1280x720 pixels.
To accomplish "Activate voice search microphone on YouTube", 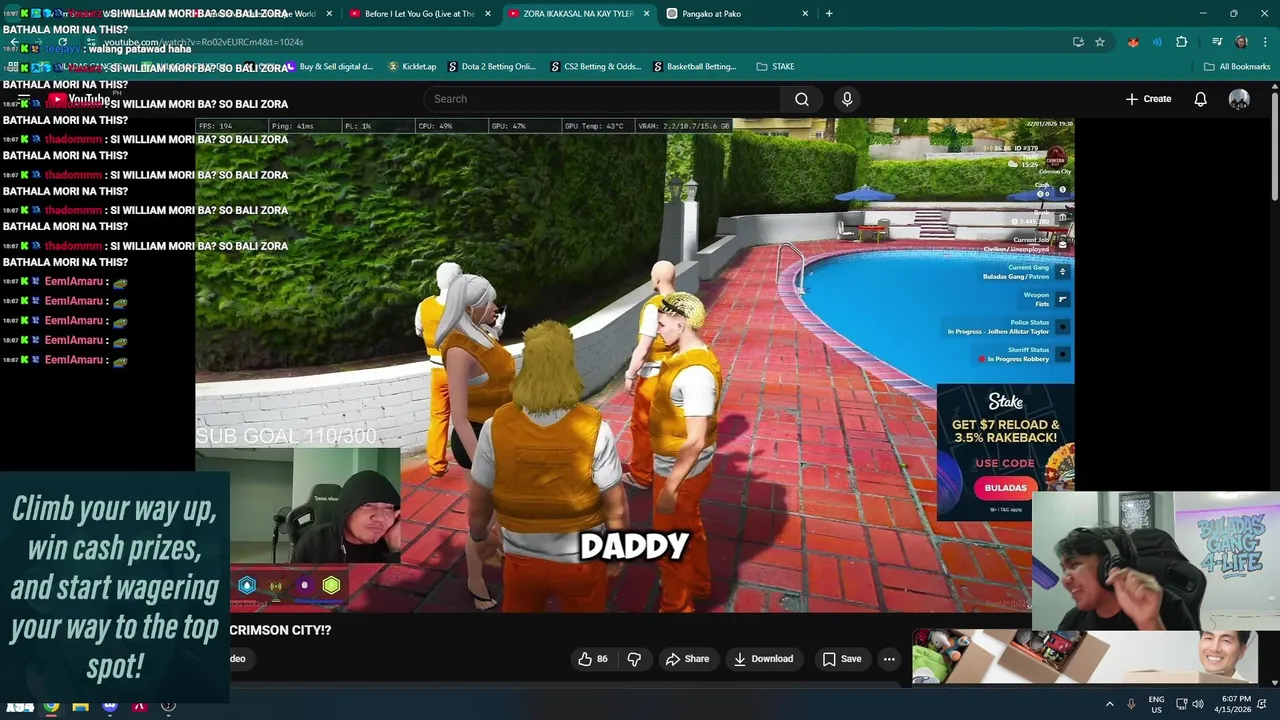I will coord(847,99).
